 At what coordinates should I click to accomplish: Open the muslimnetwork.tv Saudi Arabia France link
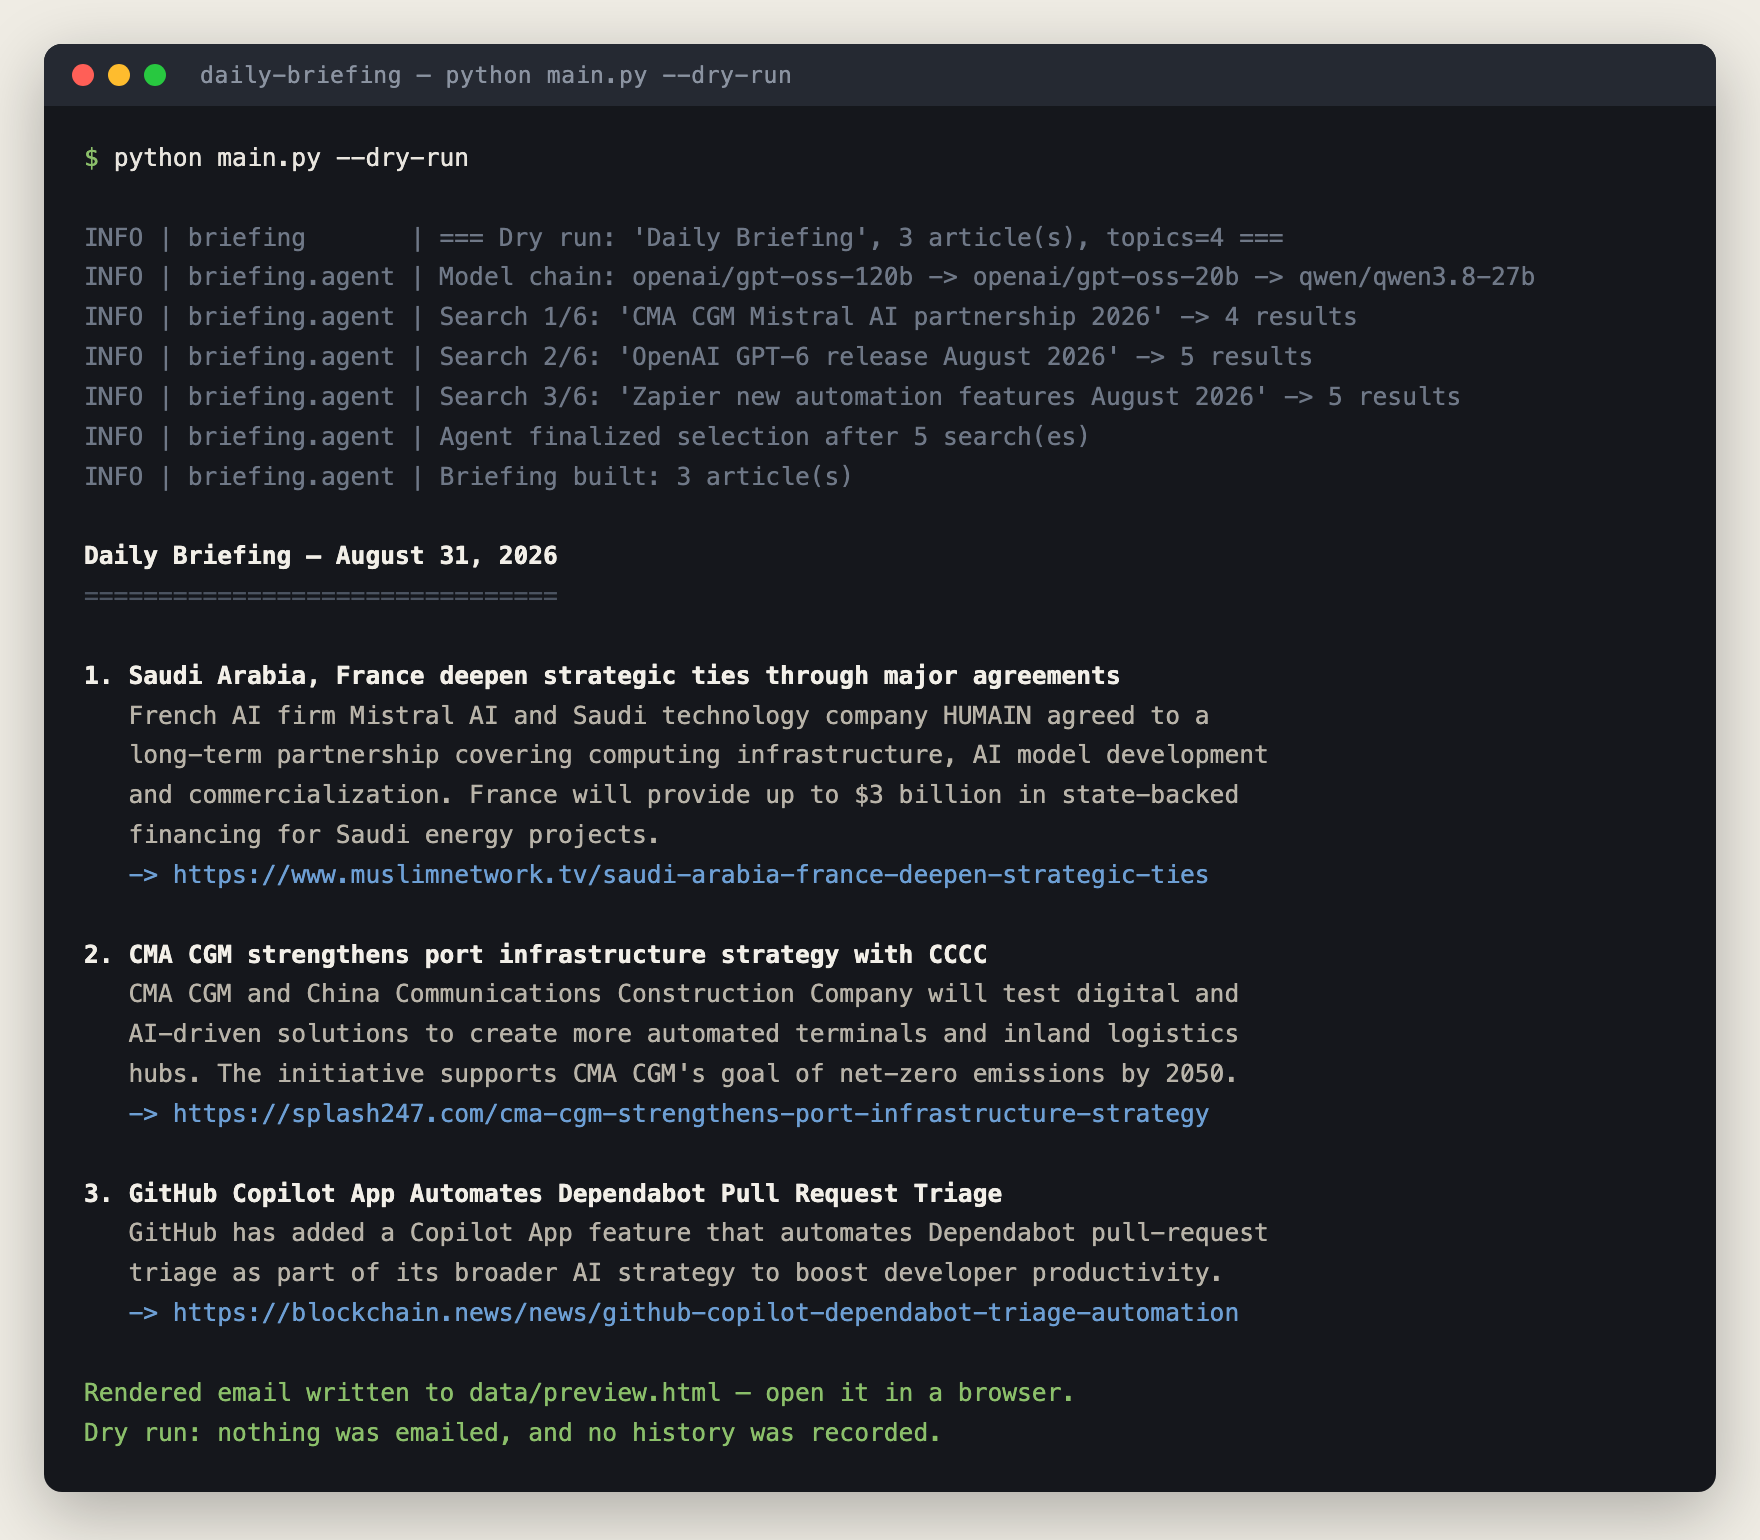click(x=690, y=875)
